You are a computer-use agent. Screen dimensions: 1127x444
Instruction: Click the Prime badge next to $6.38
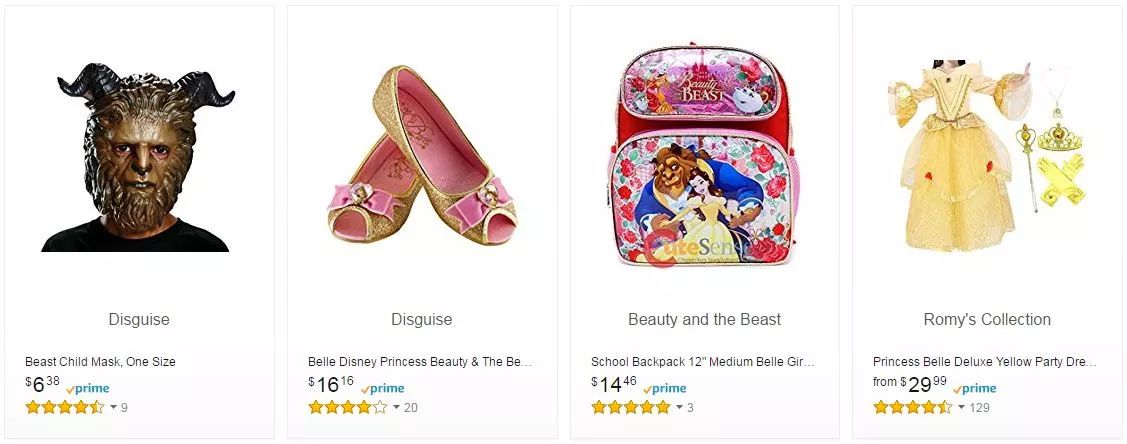[x=88, y=388]
